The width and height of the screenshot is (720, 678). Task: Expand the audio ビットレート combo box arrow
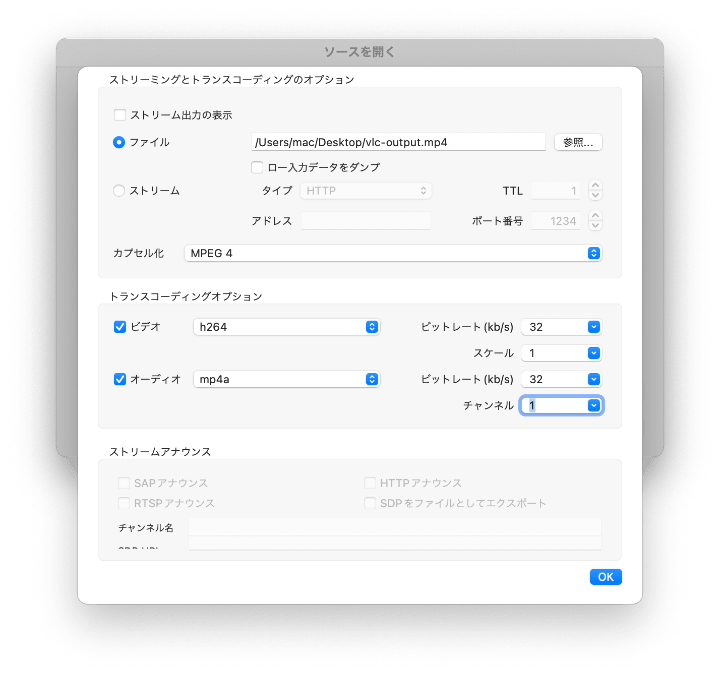point(594,379)
